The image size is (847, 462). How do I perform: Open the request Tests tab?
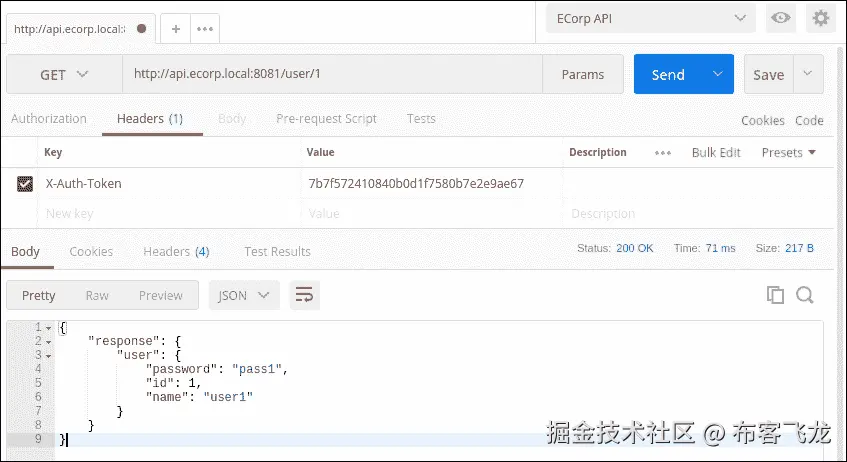421,119
